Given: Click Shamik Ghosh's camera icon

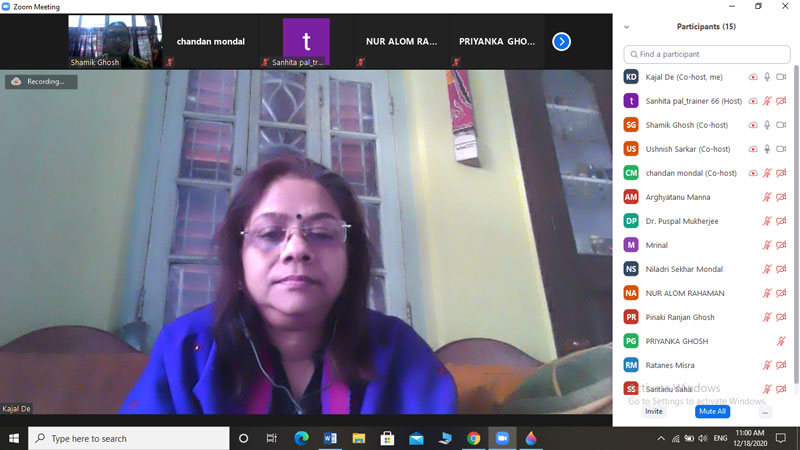Looking at the screenshot, I should click(781, 125).
